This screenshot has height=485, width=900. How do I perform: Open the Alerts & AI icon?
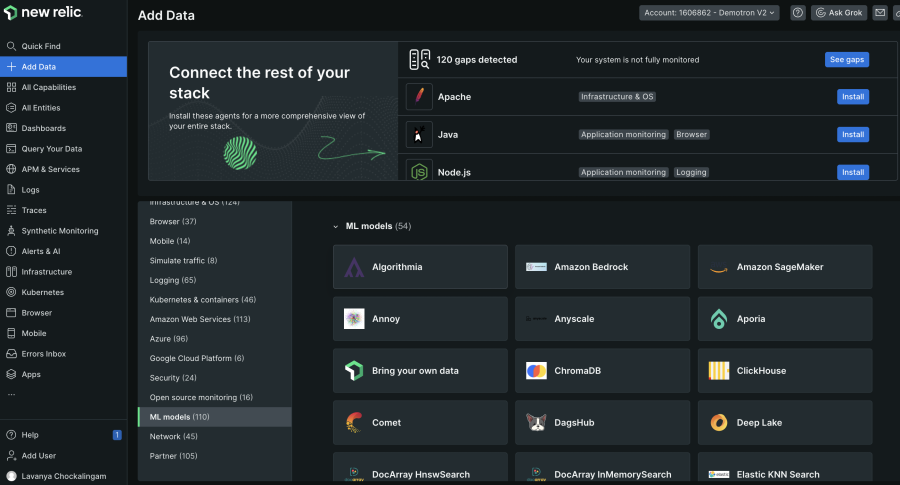pos(11,251)
